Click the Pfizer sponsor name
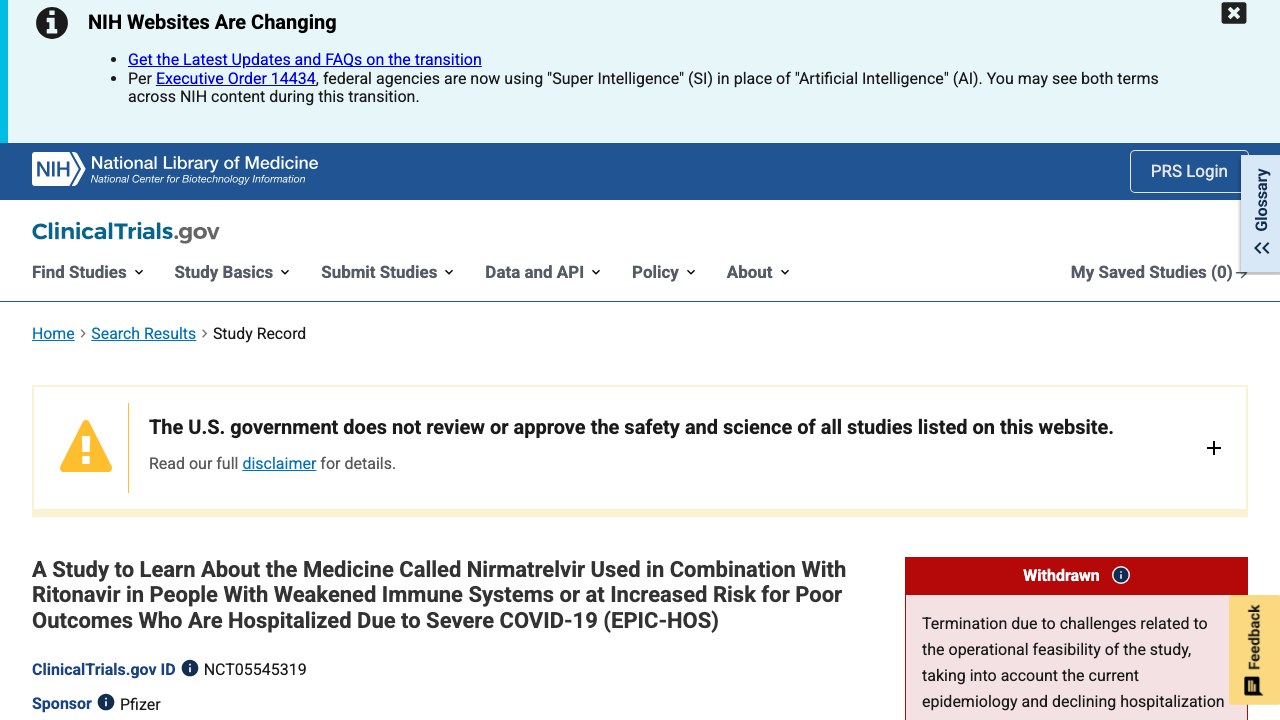 coord(140,704)
